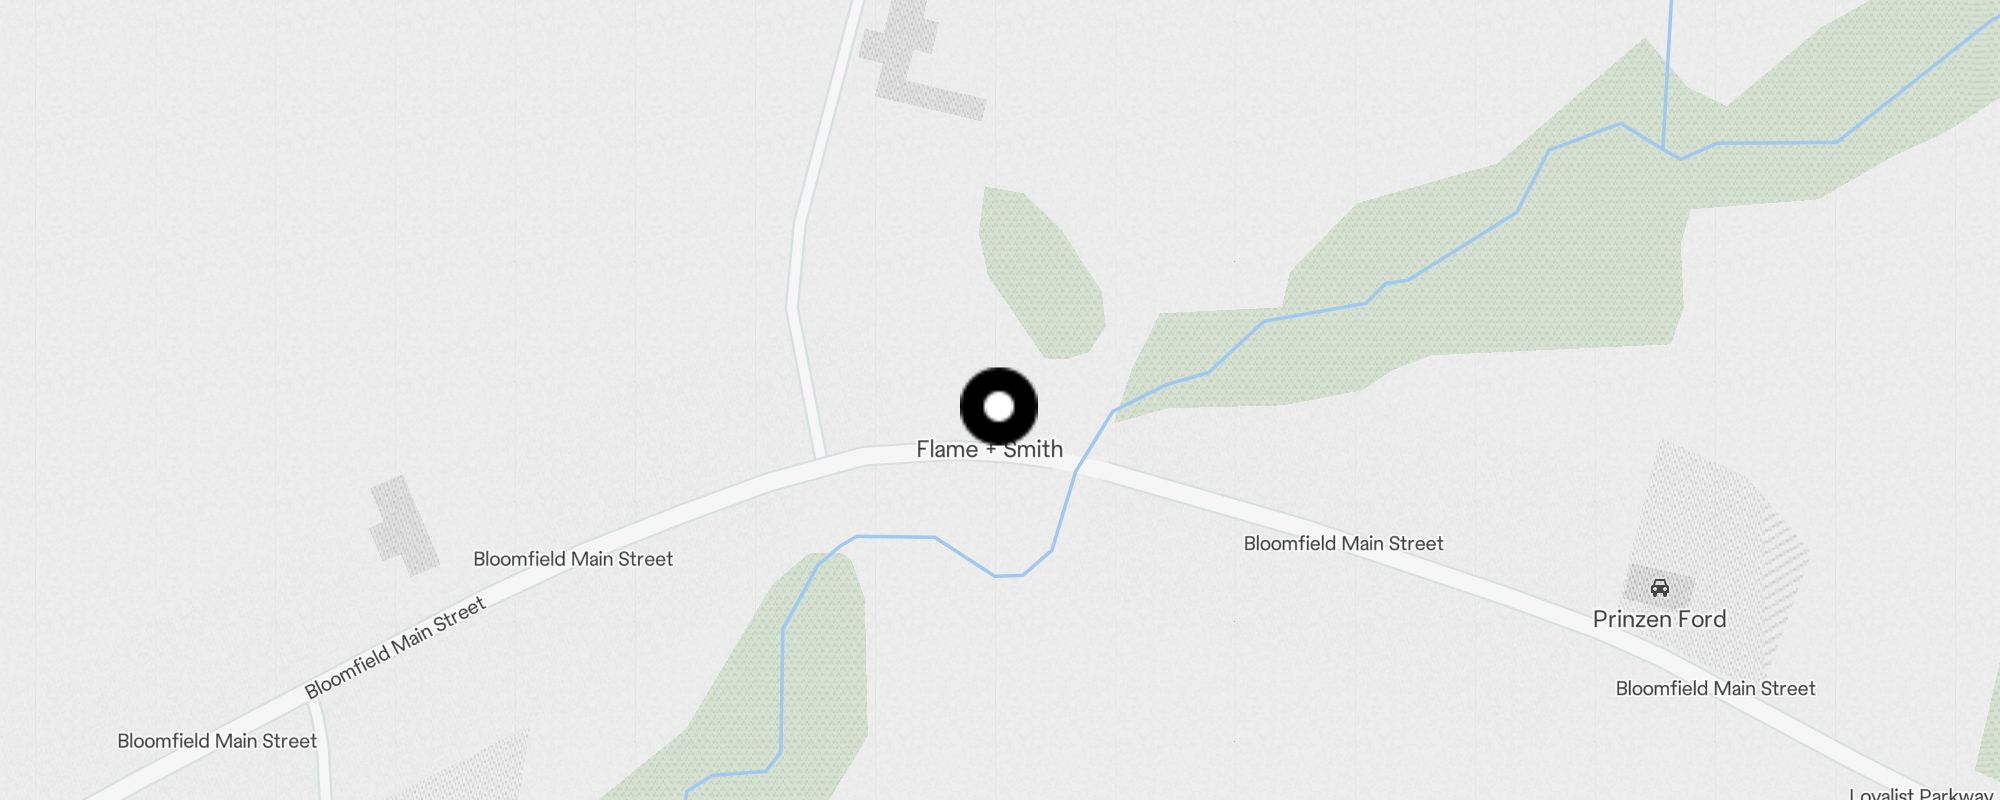Screen dimensions: 2000x800
Task: Click the junction where the vertical stream meets the woodland stream
Action: click(x=1664, y=150)
